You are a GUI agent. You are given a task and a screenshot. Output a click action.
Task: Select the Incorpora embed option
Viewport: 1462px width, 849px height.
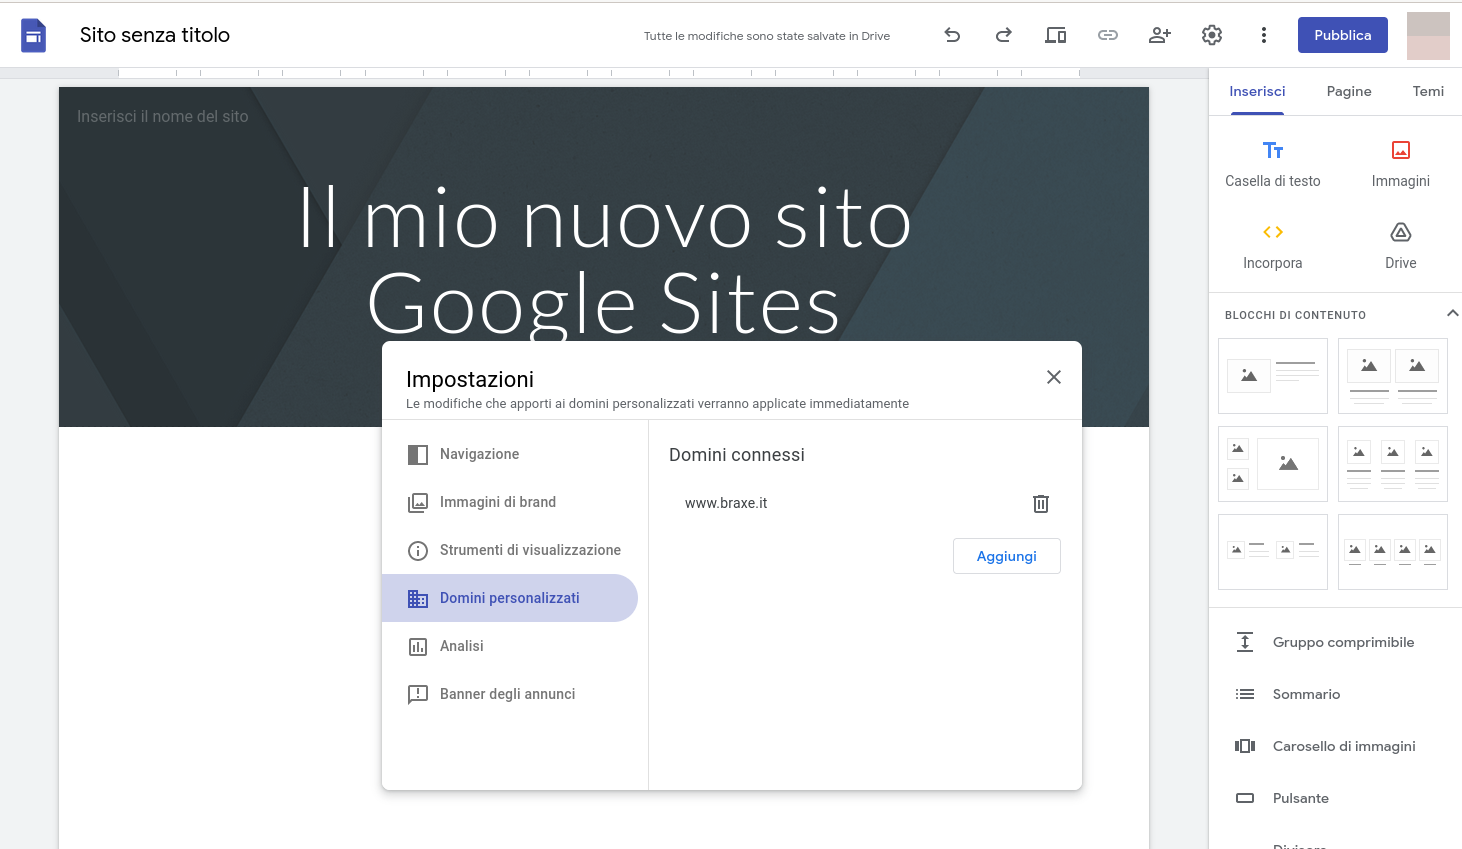click(1273, 247)
